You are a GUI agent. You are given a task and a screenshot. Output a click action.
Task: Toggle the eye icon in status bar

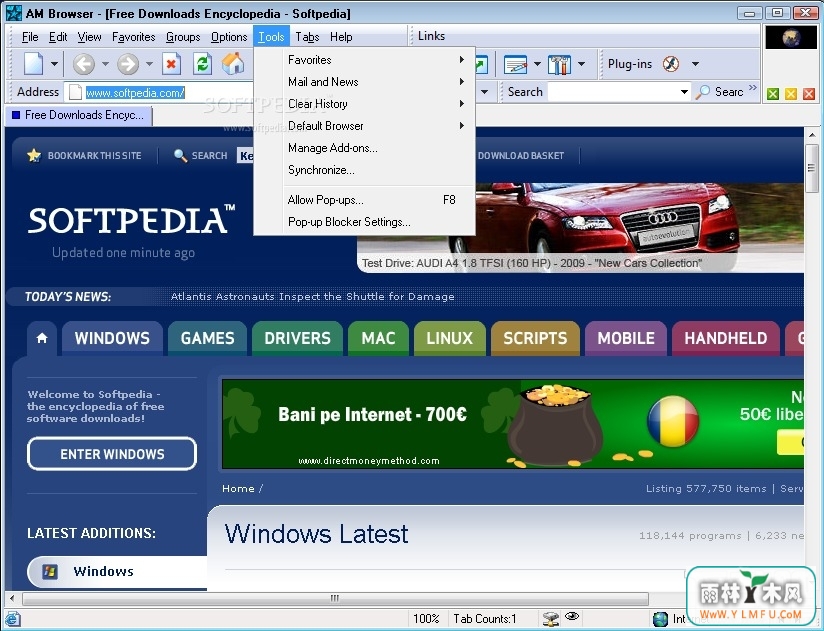tap(572, 616)
